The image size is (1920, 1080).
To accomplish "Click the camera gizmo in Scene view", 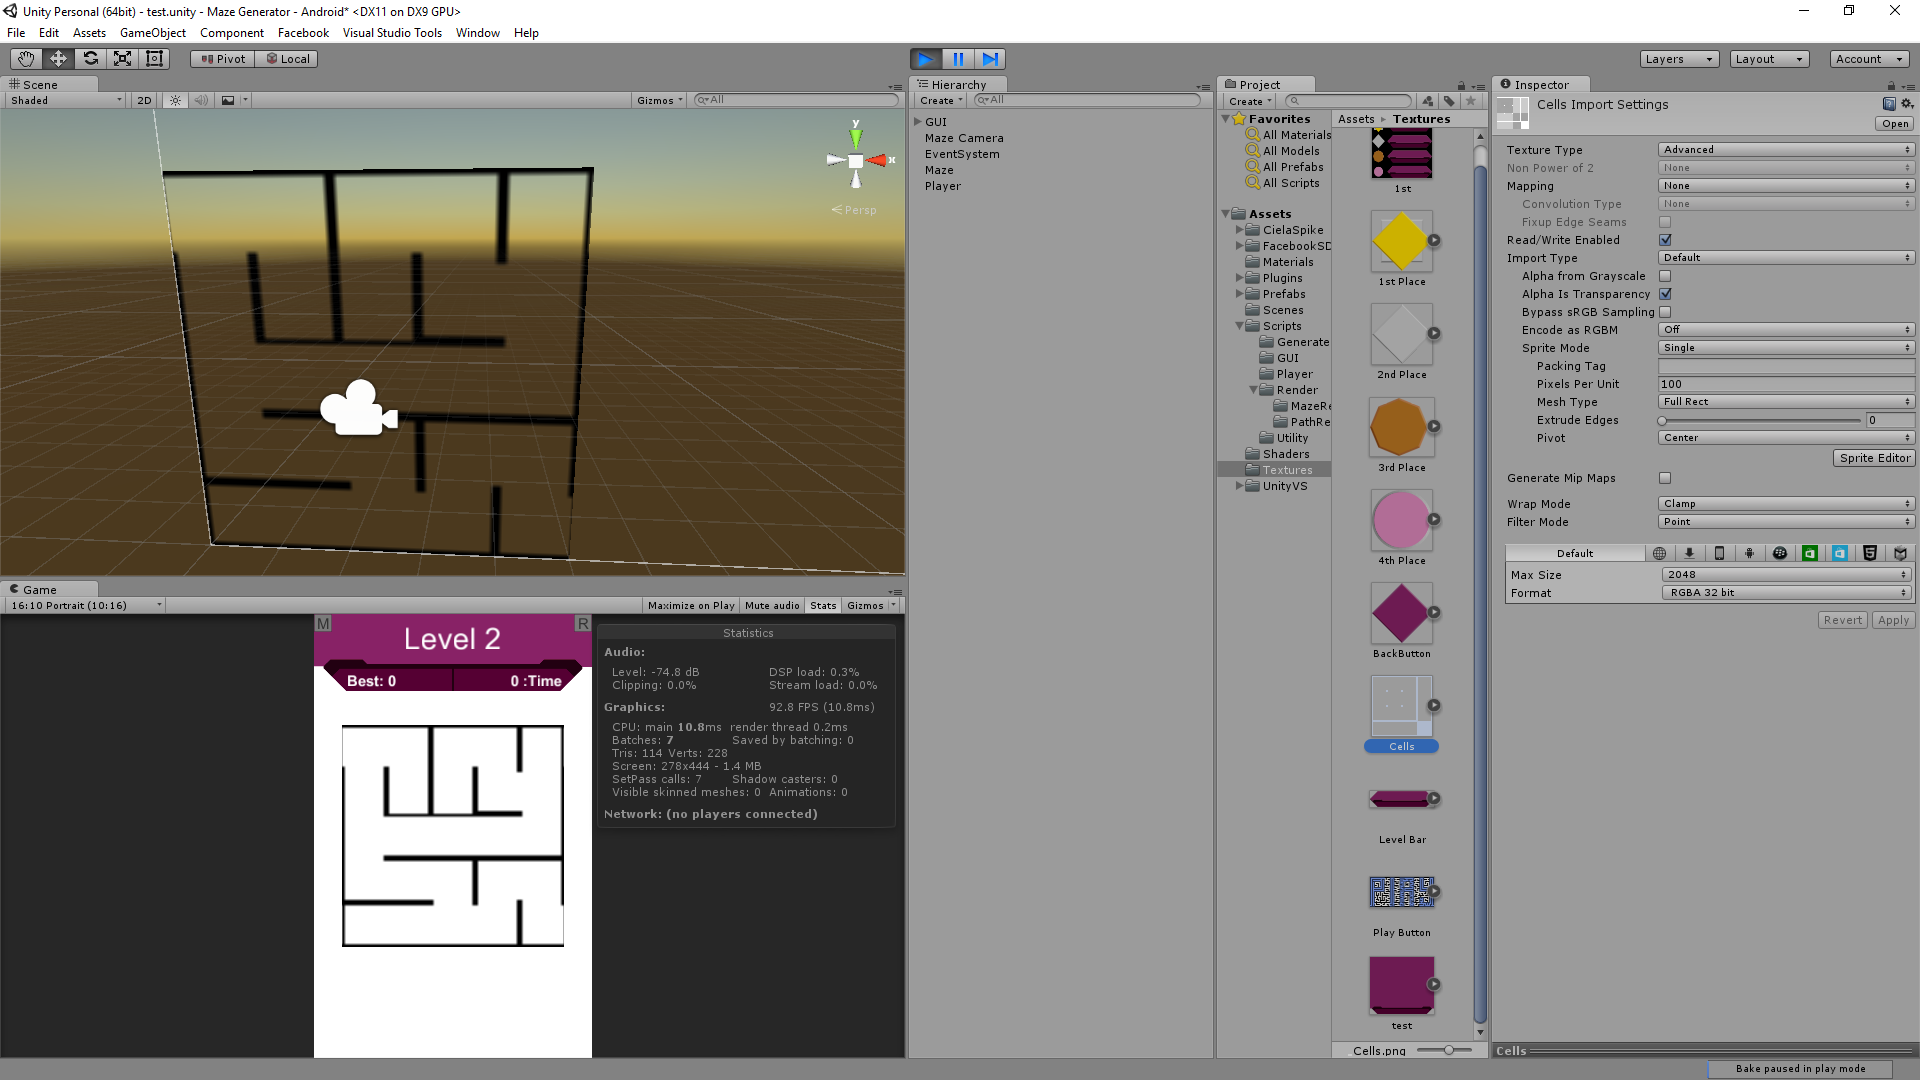I will 358,408.
